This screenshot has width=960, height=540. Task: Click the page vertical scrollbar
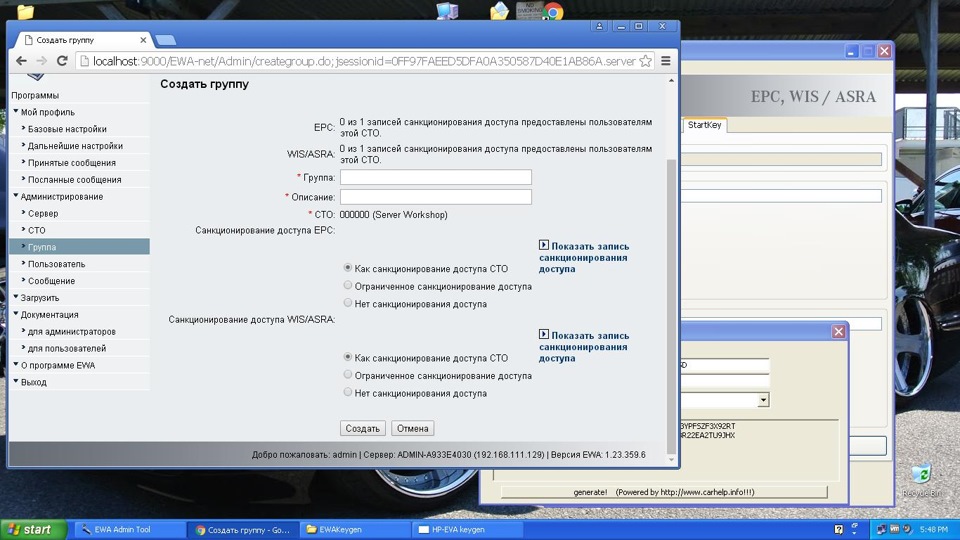[x=671, y=306]
